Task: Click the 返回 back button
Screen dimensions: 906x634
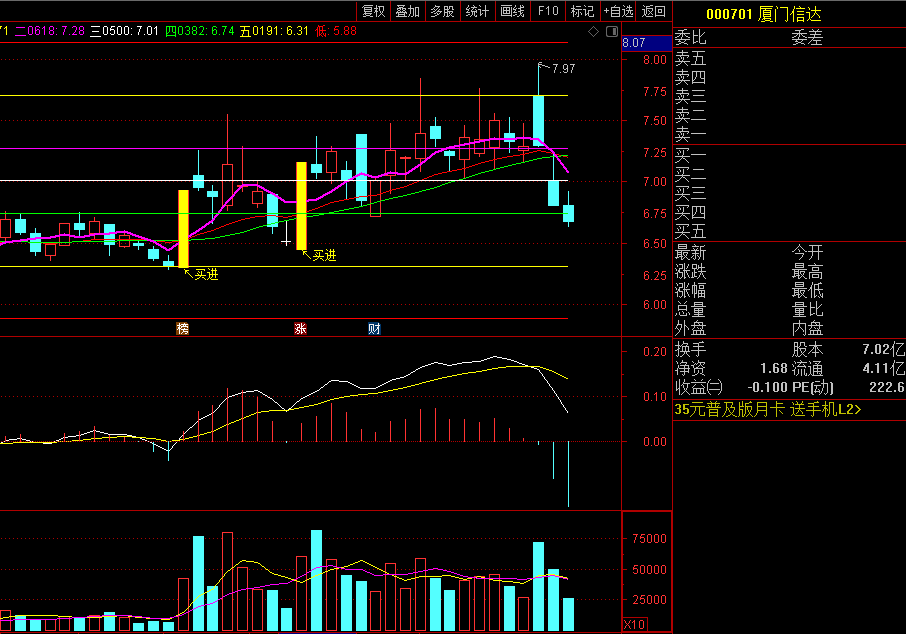Action: click(653, 11)
